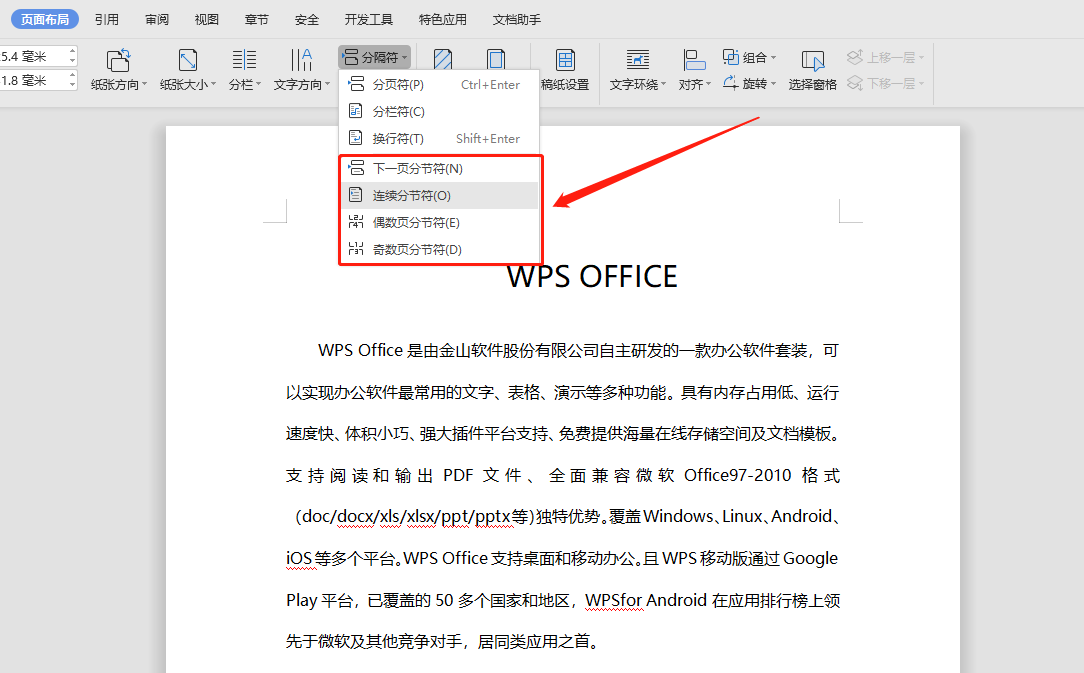Switch to the 视图 view tab
This screenshot has width=1084, height=673.
pos(207,19)
